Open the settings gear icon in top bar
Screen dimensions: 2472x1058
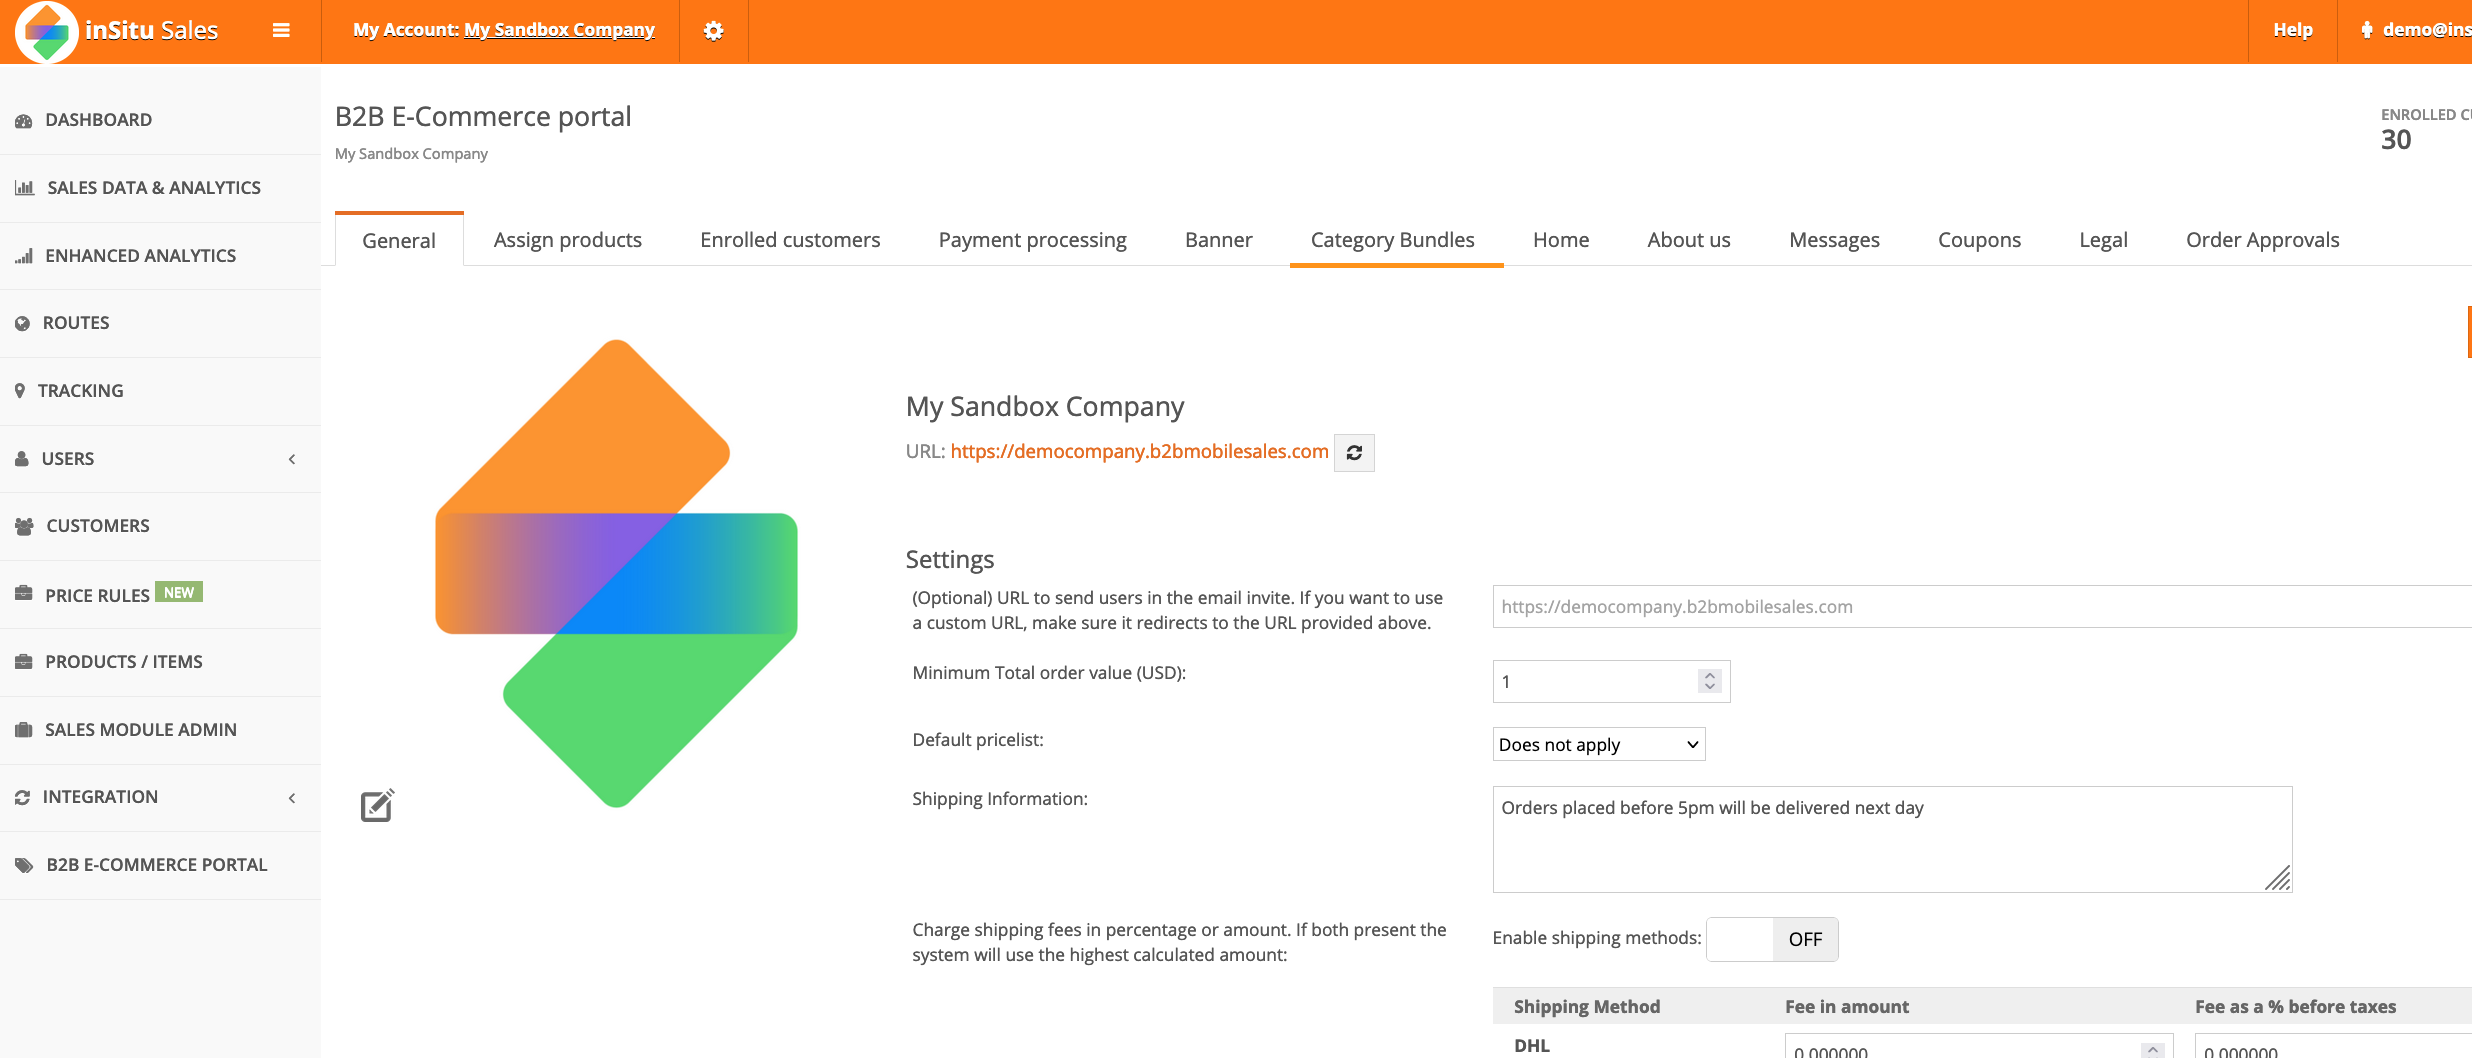[x=713, y=31]
